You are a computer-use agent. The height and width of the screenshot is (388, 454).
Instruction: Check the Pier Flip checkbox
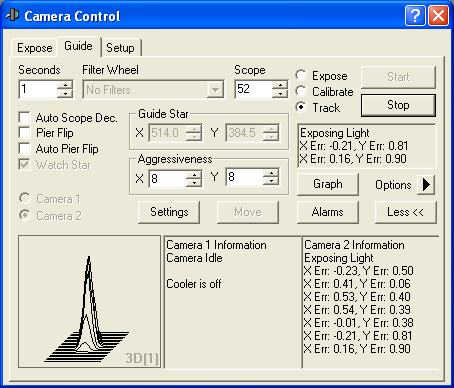click(x=25, y=133)
